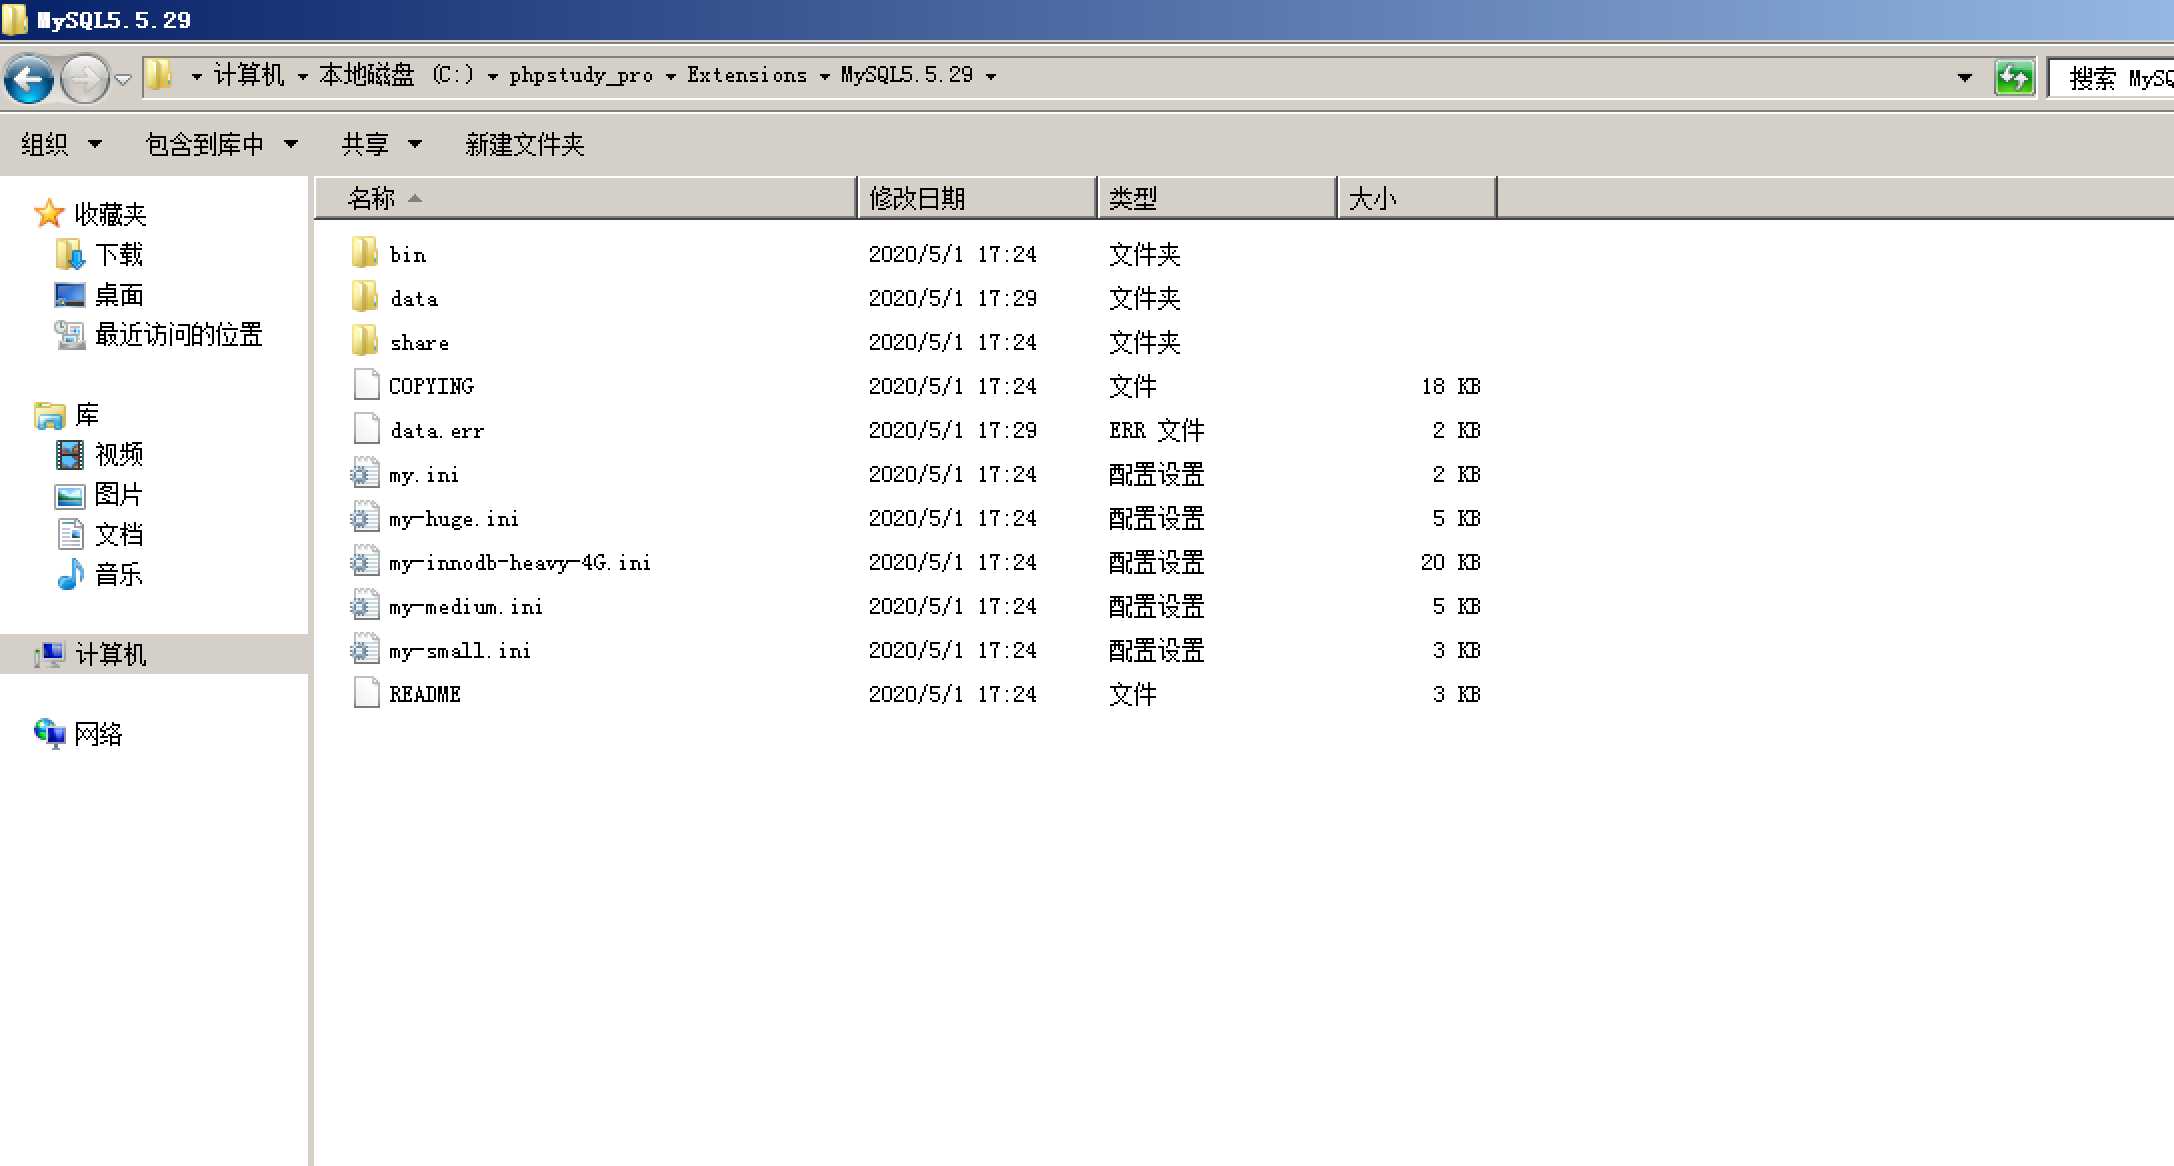
Task: Sort by 名称 column header
Action: click(x=586, y=198)
